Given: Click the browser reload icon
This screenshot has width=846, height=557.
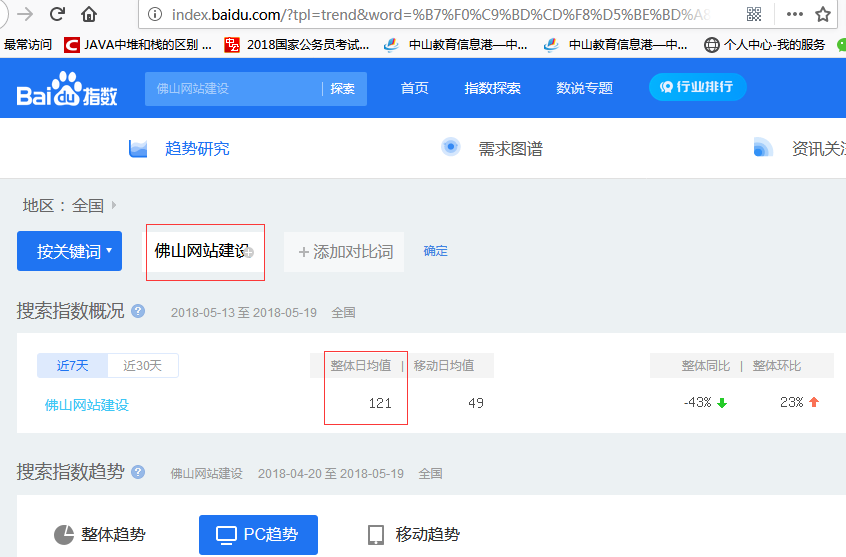Looking at the screenshot, I should coord(57,14).
